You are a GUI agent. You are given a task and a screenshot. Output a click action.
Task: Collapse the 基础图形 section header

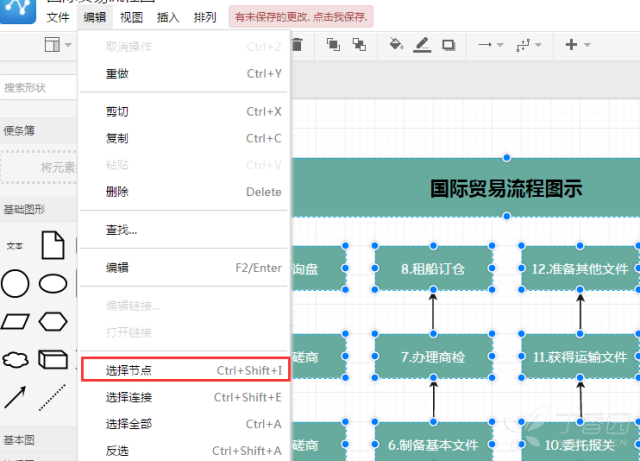pyautogui.click(x=38, y=209)
